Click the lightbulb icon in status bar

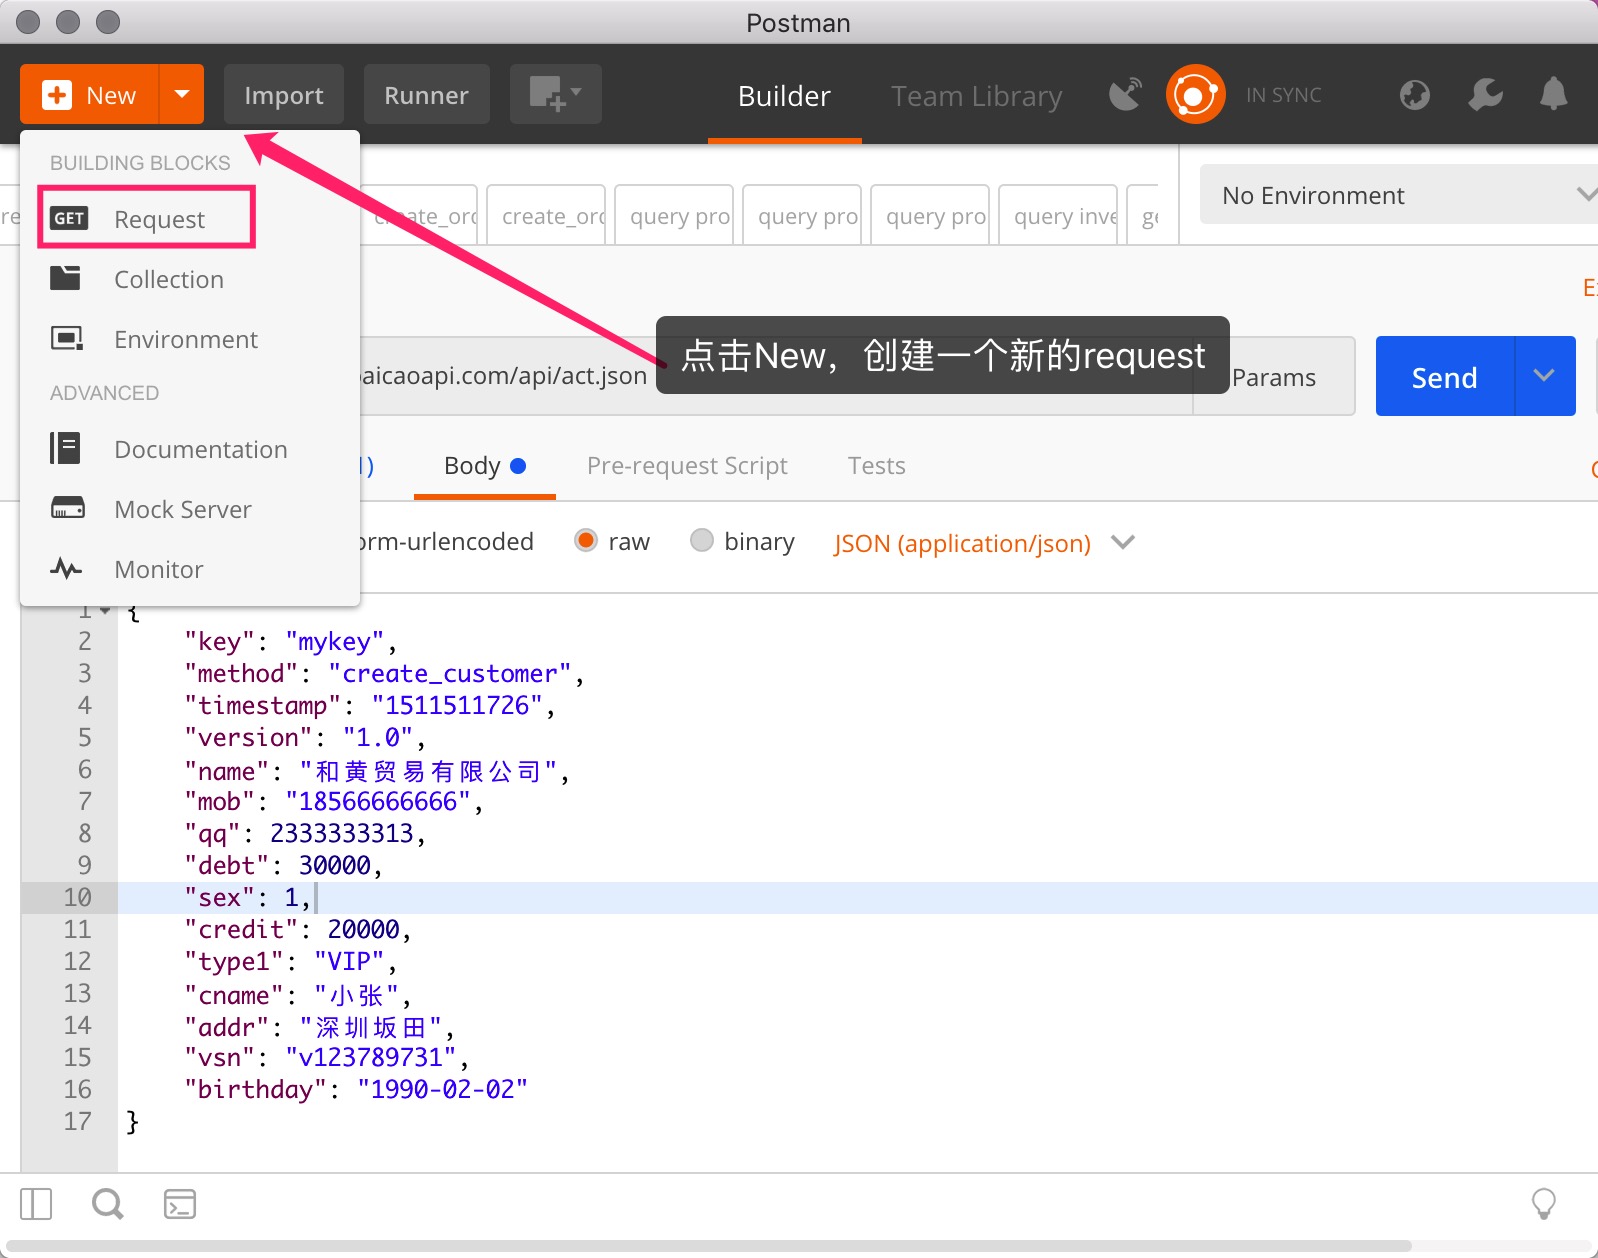click(x=1544, y=1204)
